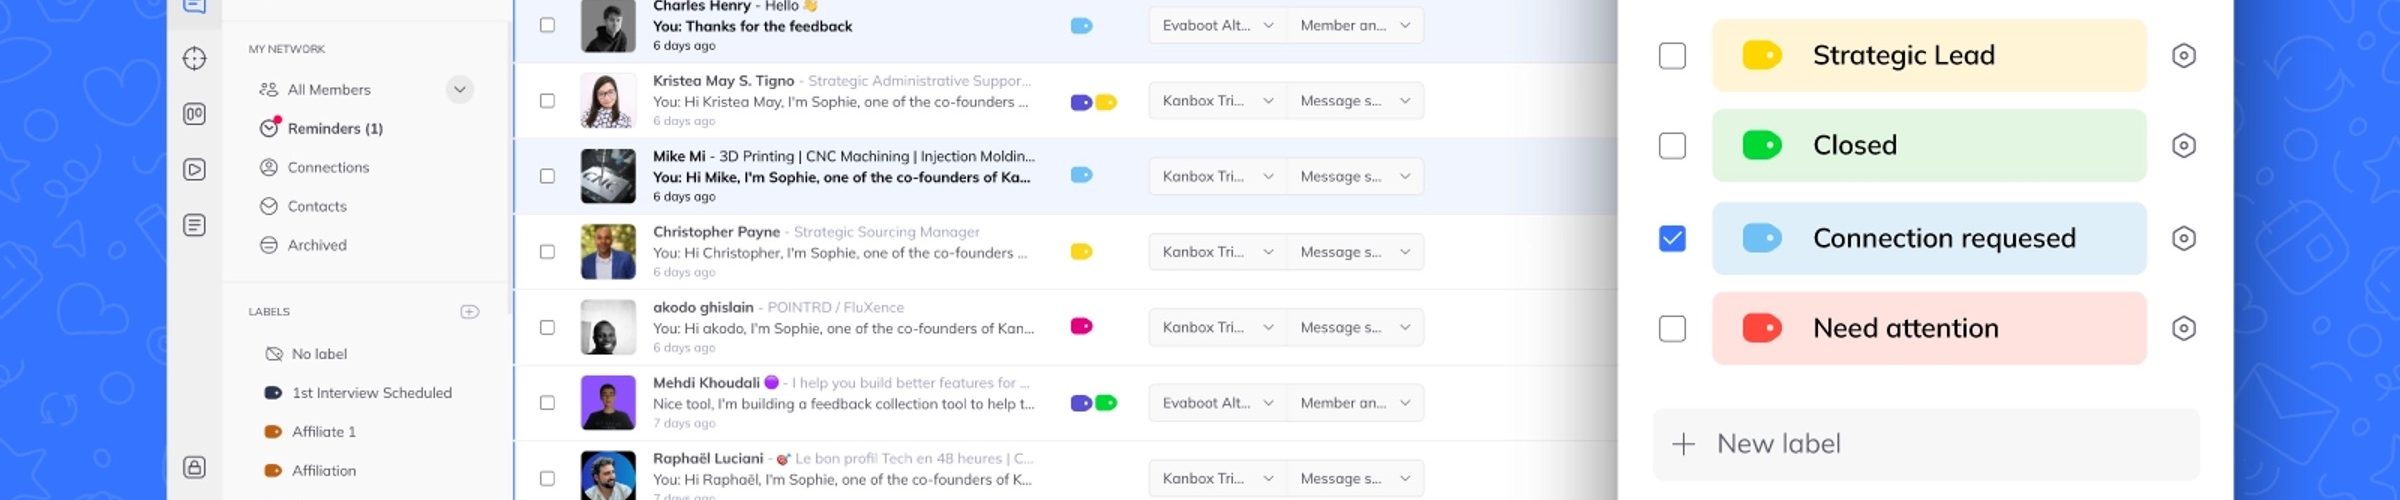This screenshot has width=2400, height=500.
Task: Check the Strategic Lead label checkbox
Action: [1672, 56]
